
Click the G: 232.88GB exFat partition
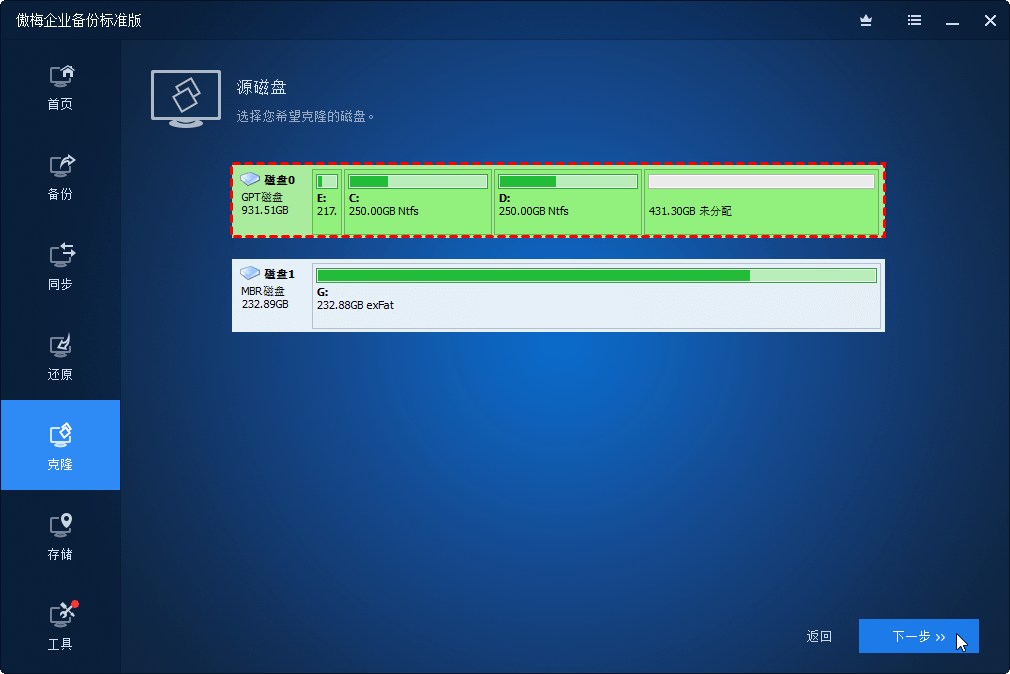[x=596, y=299]
